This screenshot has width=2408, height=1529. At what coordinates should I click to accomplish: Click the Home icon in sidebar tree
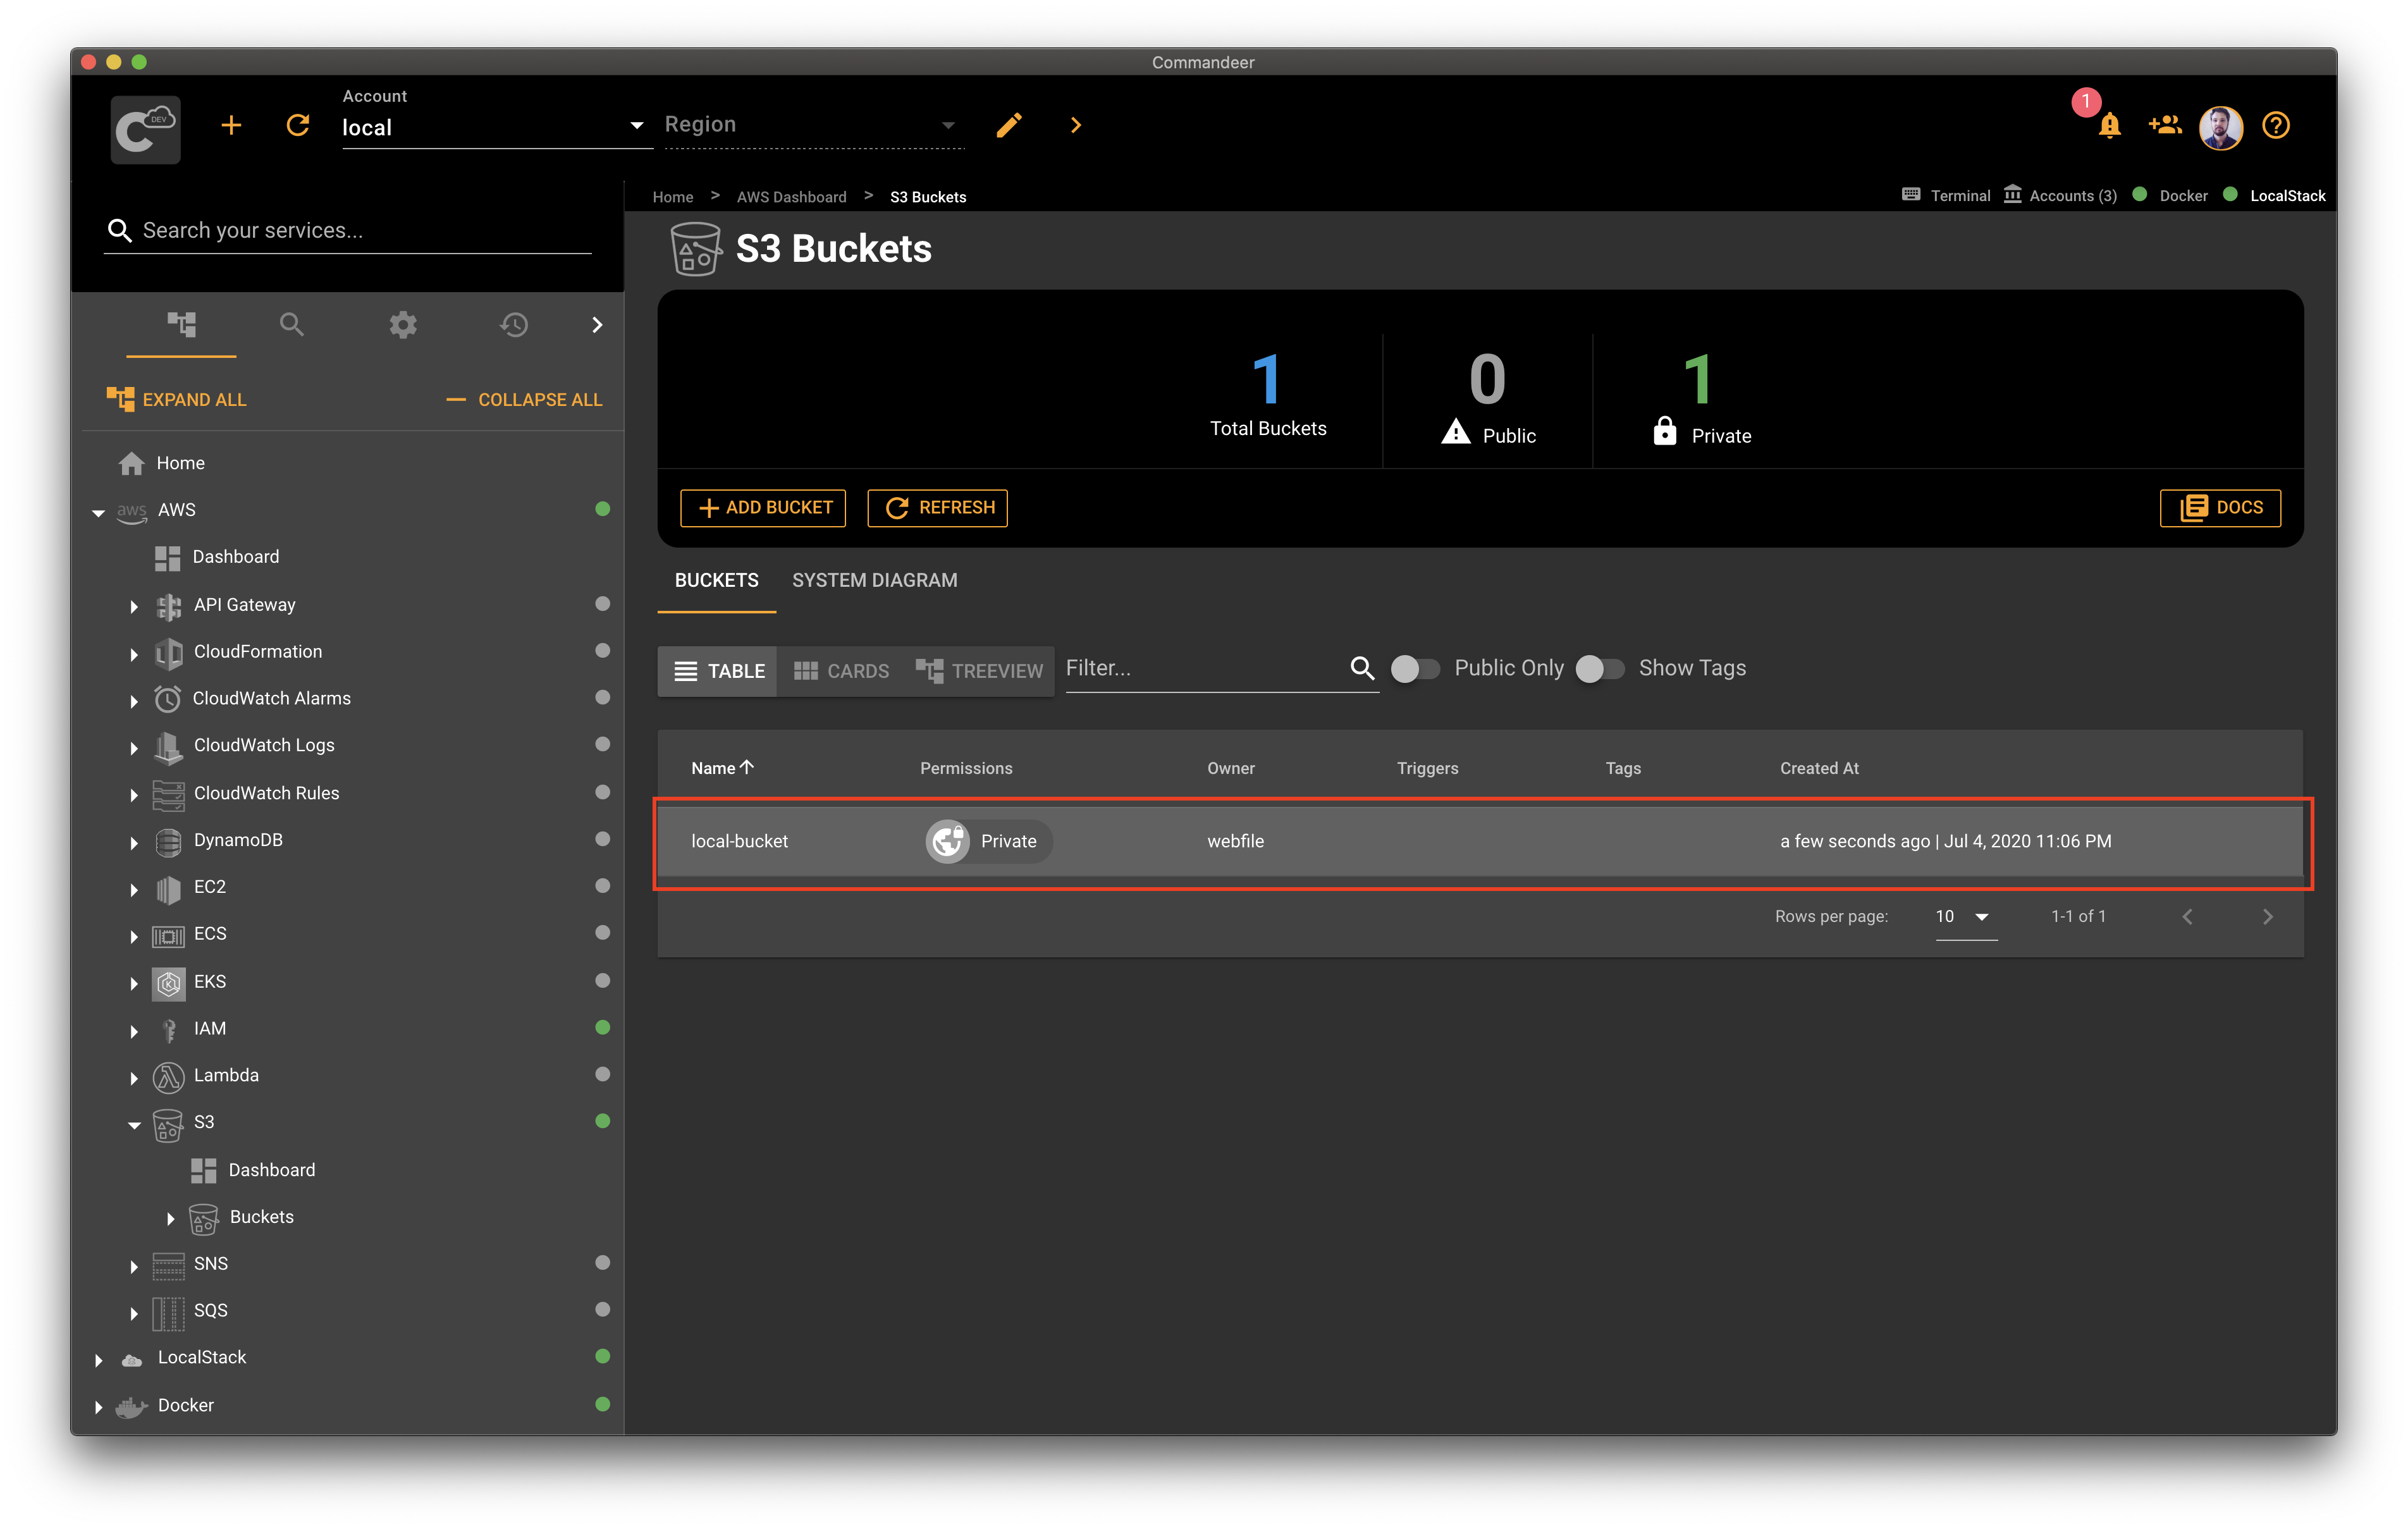(x=131, y=463)
